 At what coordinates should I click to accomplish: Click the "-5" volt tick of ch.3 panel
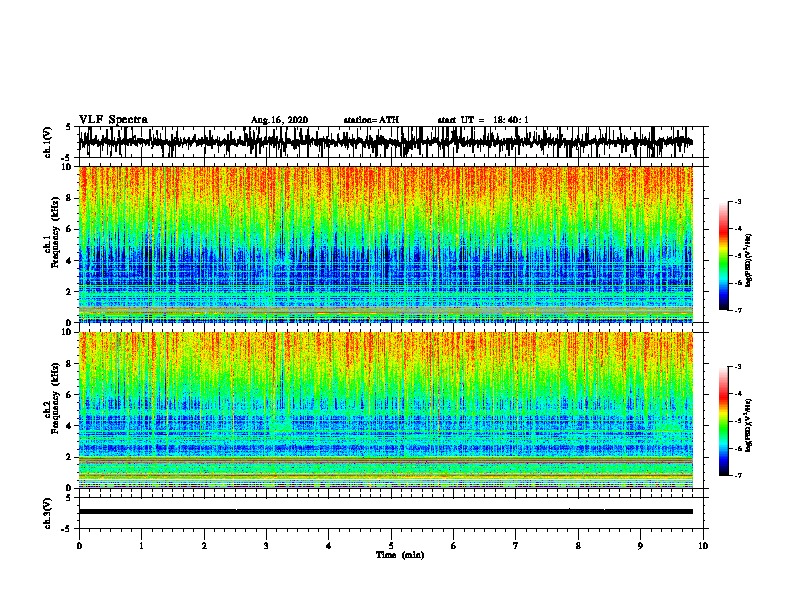pyautogui.click(x=67, y=529)
